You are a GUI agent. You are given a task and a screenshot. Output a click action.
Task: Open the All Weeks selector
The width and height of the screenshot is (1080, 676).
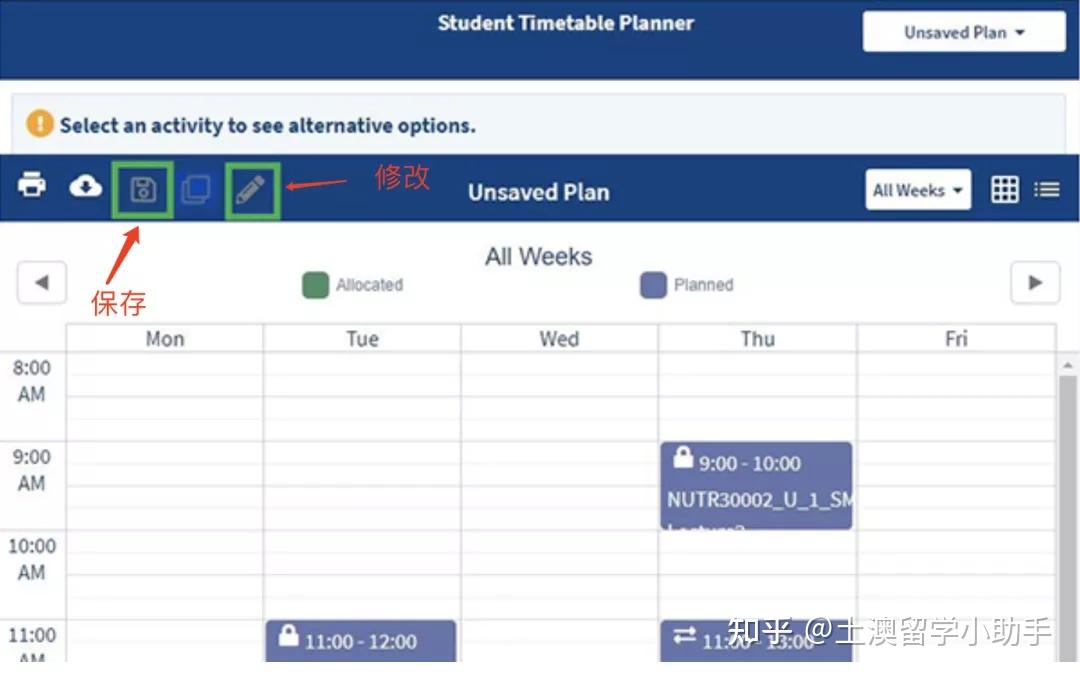916,189
